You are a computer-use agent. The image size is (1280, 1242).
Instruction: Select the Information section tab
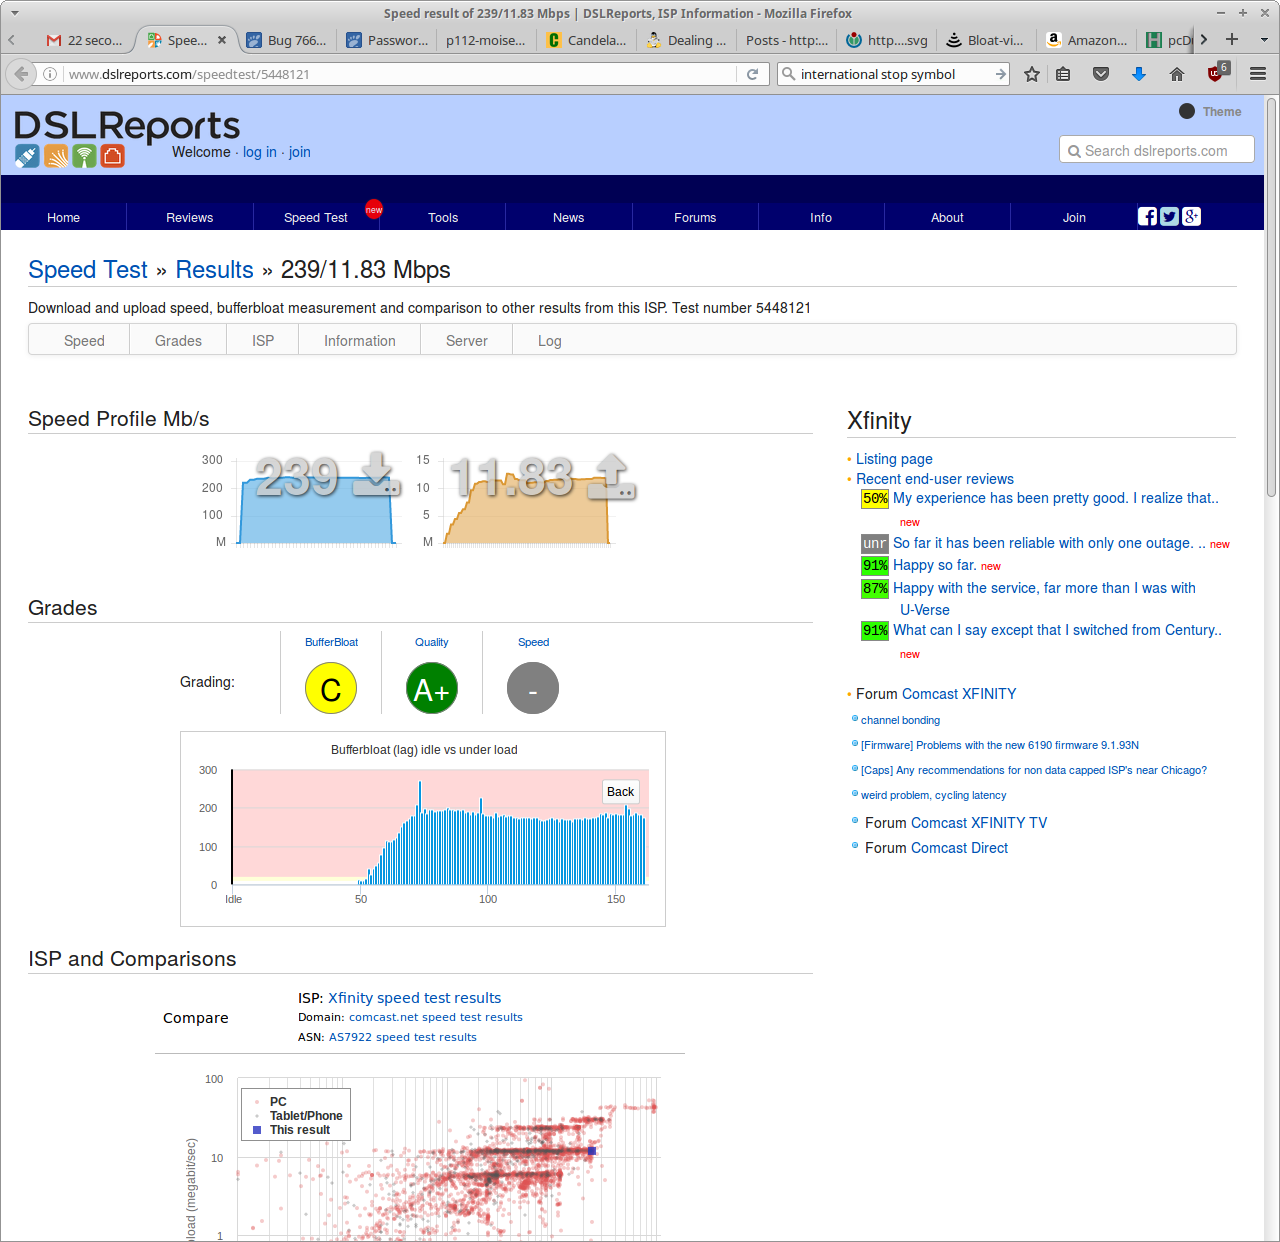(x=360, y=341)
